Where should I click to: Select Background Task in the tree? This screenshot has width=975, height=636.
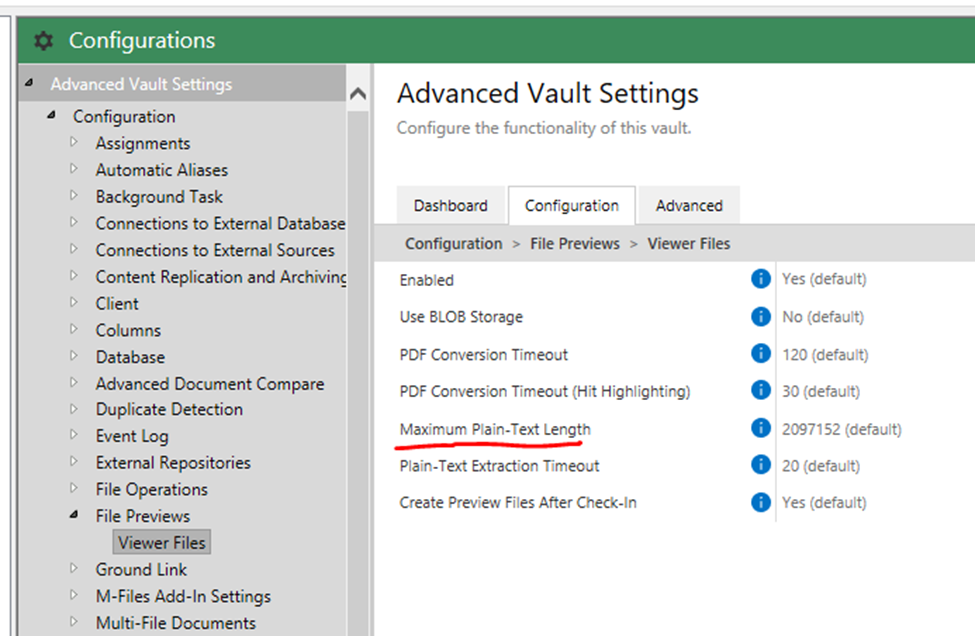point(159,196)
